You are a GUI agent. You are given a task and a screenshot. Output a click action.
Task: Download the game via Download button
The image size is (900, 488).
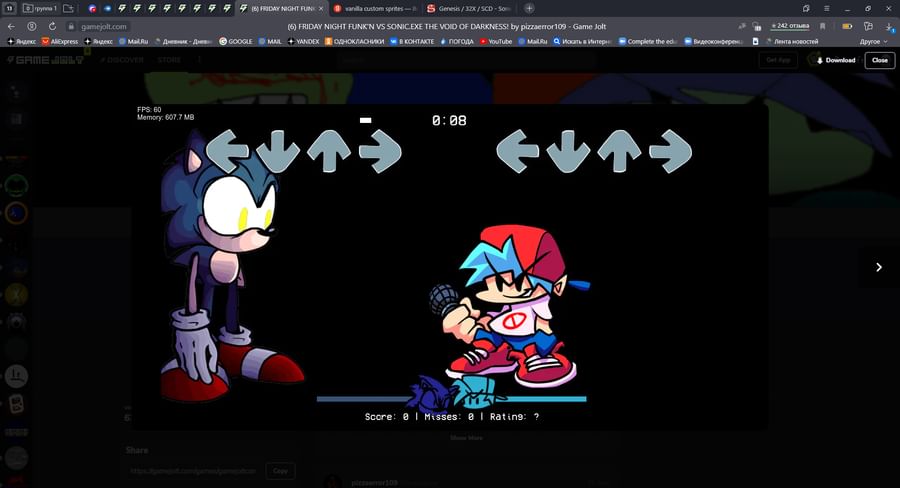(x=836, y=60)
